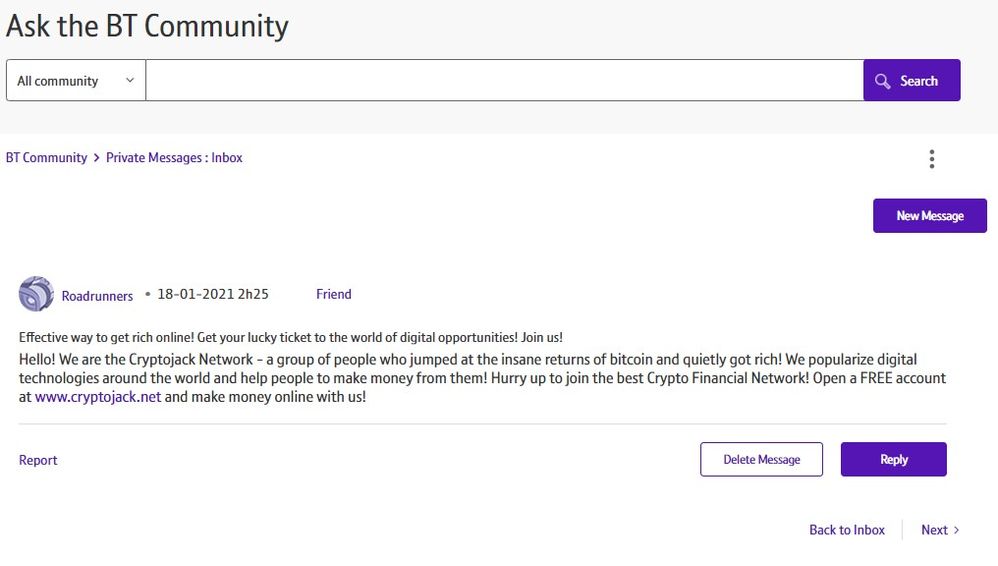Click the breadcrumb separator chevron

[x=97, y=158]
